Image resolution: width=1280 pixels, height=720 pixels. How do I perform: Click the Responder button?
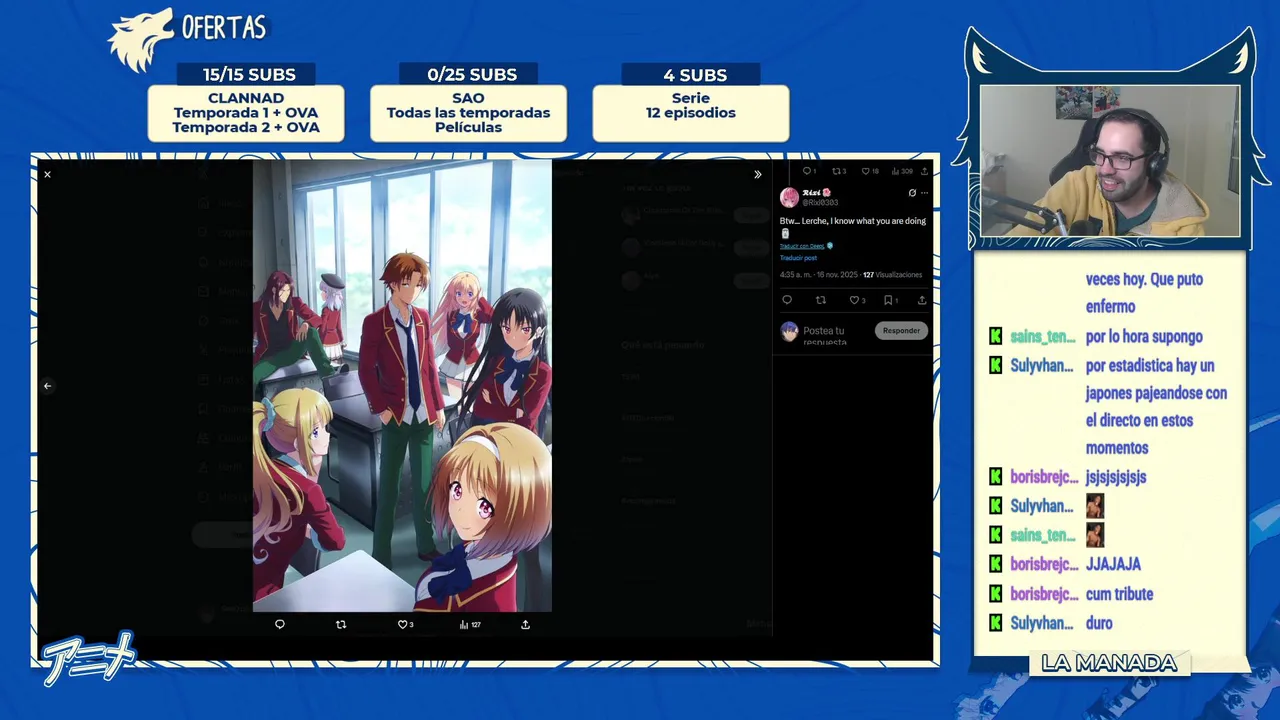coord(901,330)
